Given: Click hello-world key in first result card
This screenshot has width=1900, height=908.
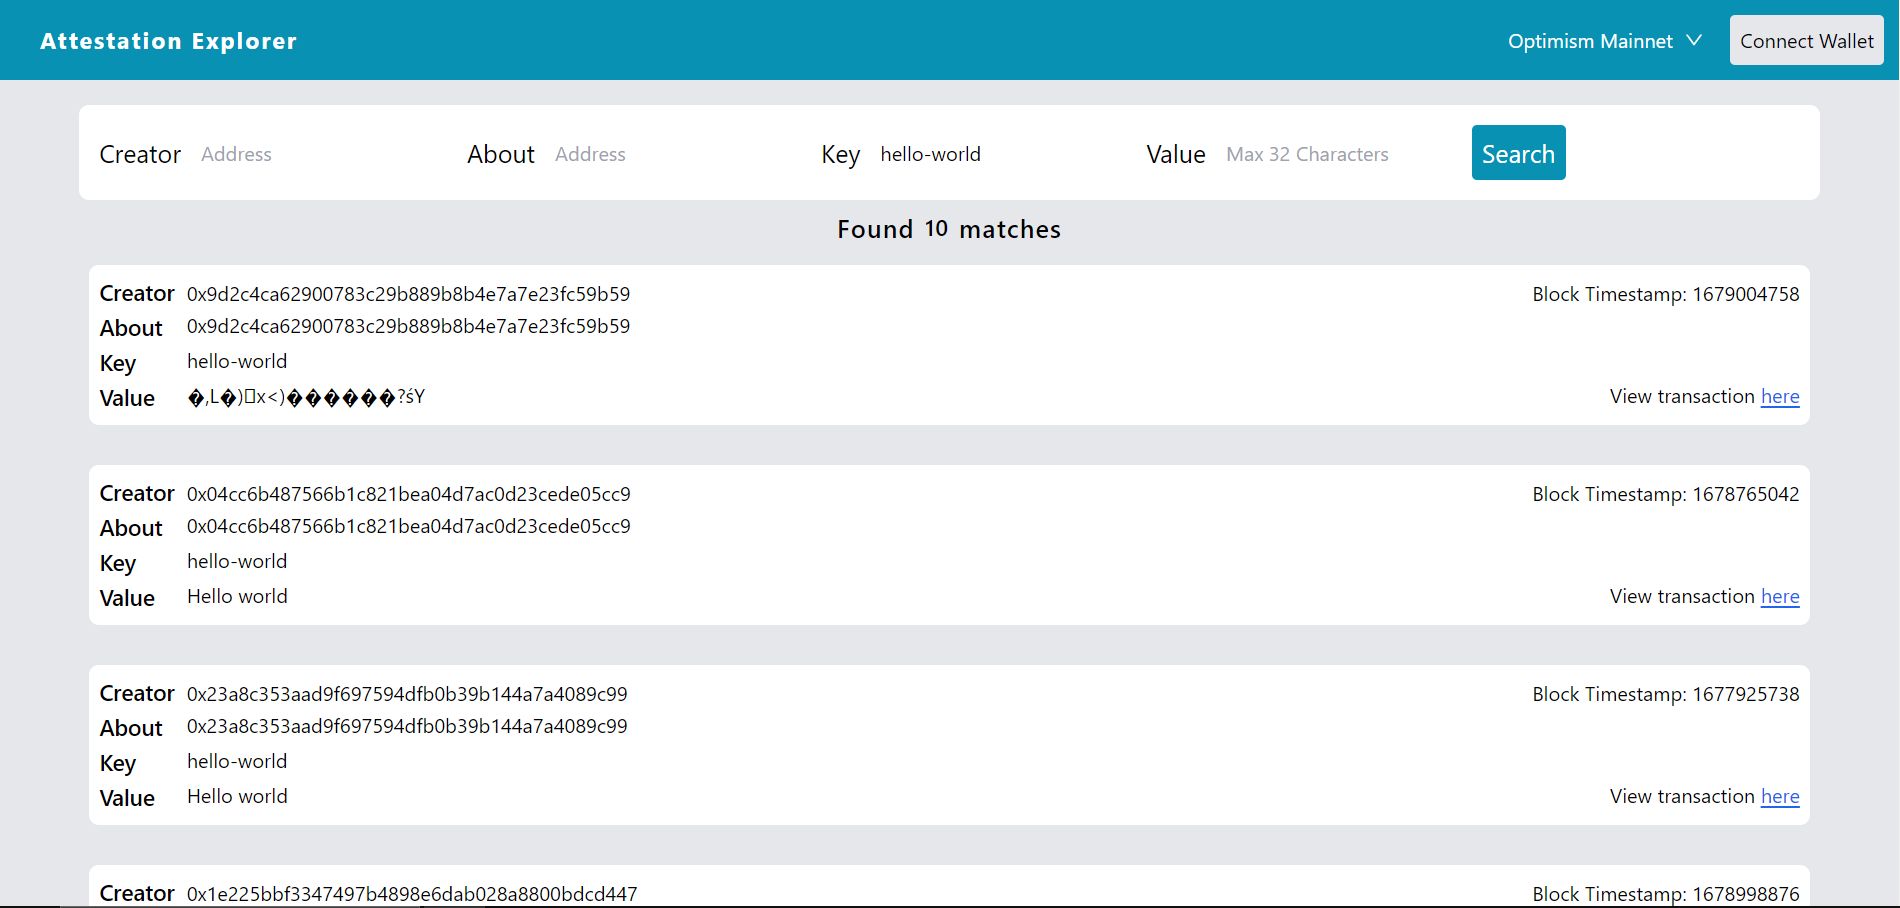Looking at the screenshot, I should (237, 361).
